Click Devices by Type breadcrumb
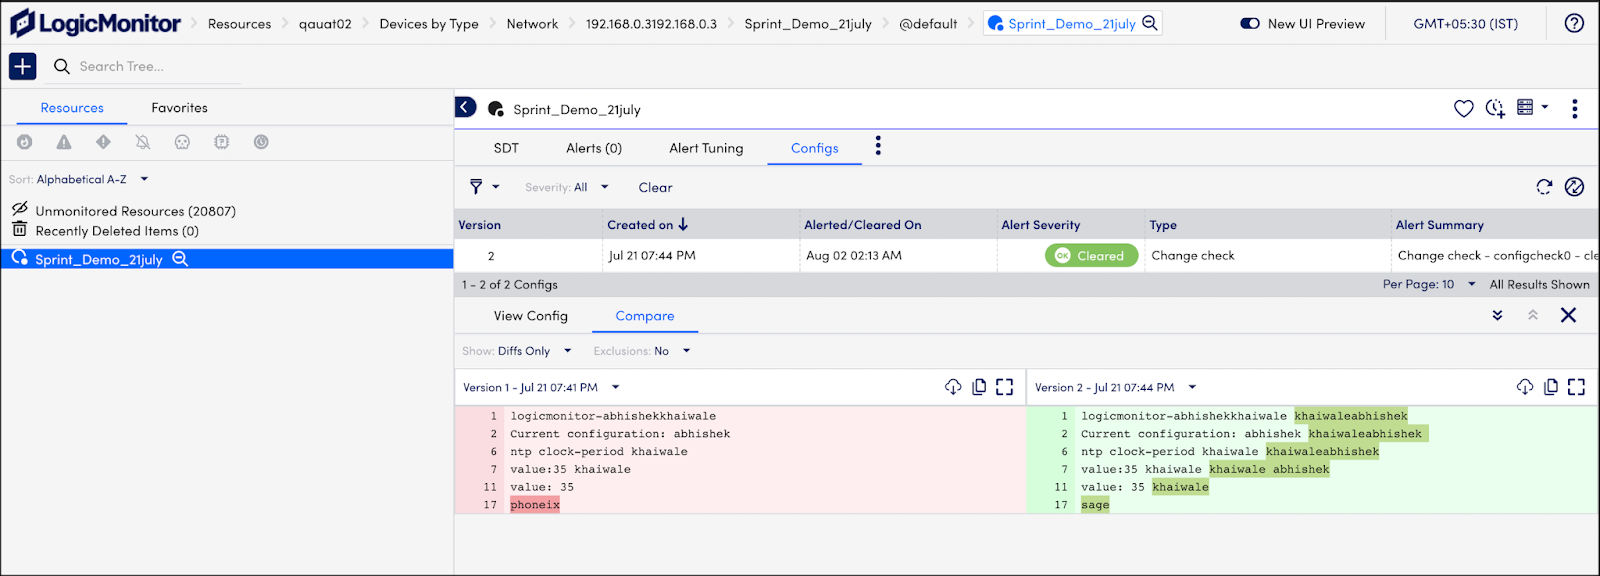The width and height of the screenshot is (1600, 576). coord(429,23)
